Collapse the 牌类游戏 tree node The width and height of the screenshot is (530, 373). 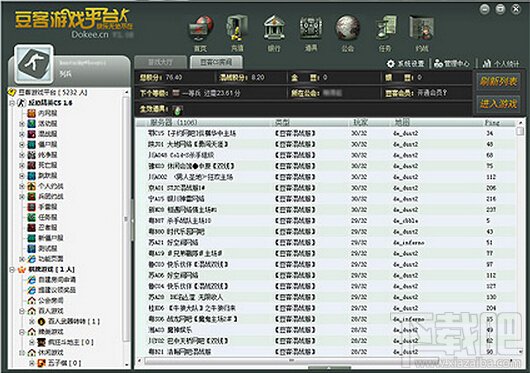pyautogui.click(x=22, y=332)
